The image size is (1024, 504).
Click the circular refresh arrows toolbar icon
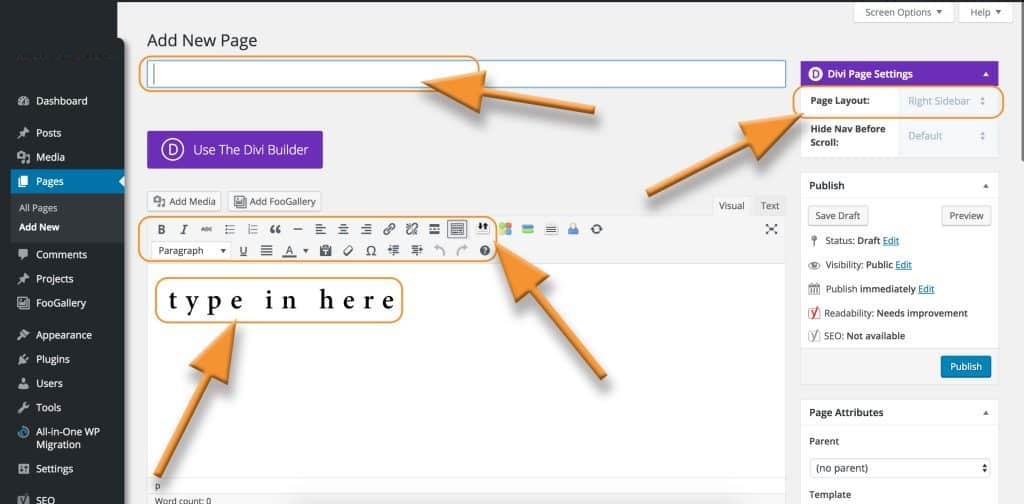pos(596,229)
